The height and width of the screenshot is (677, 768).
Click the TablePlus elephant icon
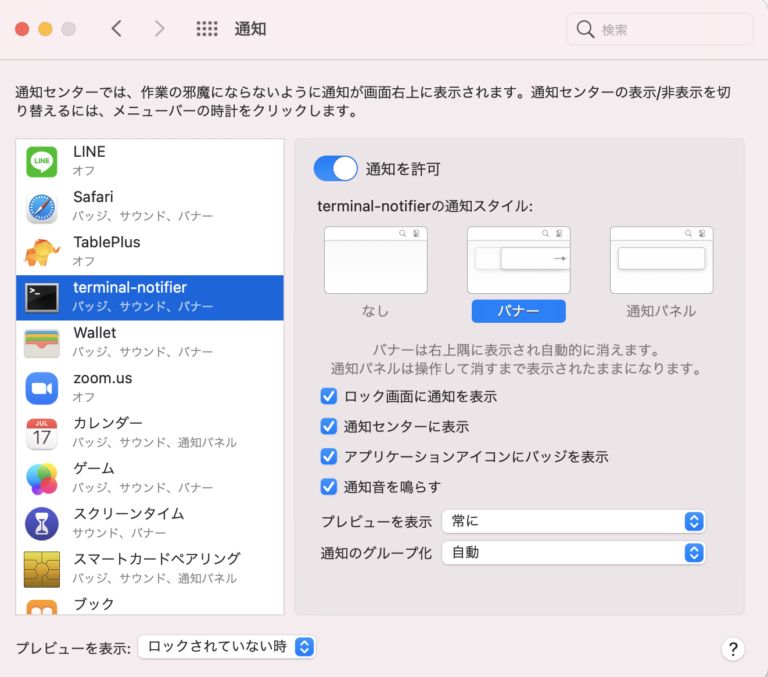pos(42,252)
